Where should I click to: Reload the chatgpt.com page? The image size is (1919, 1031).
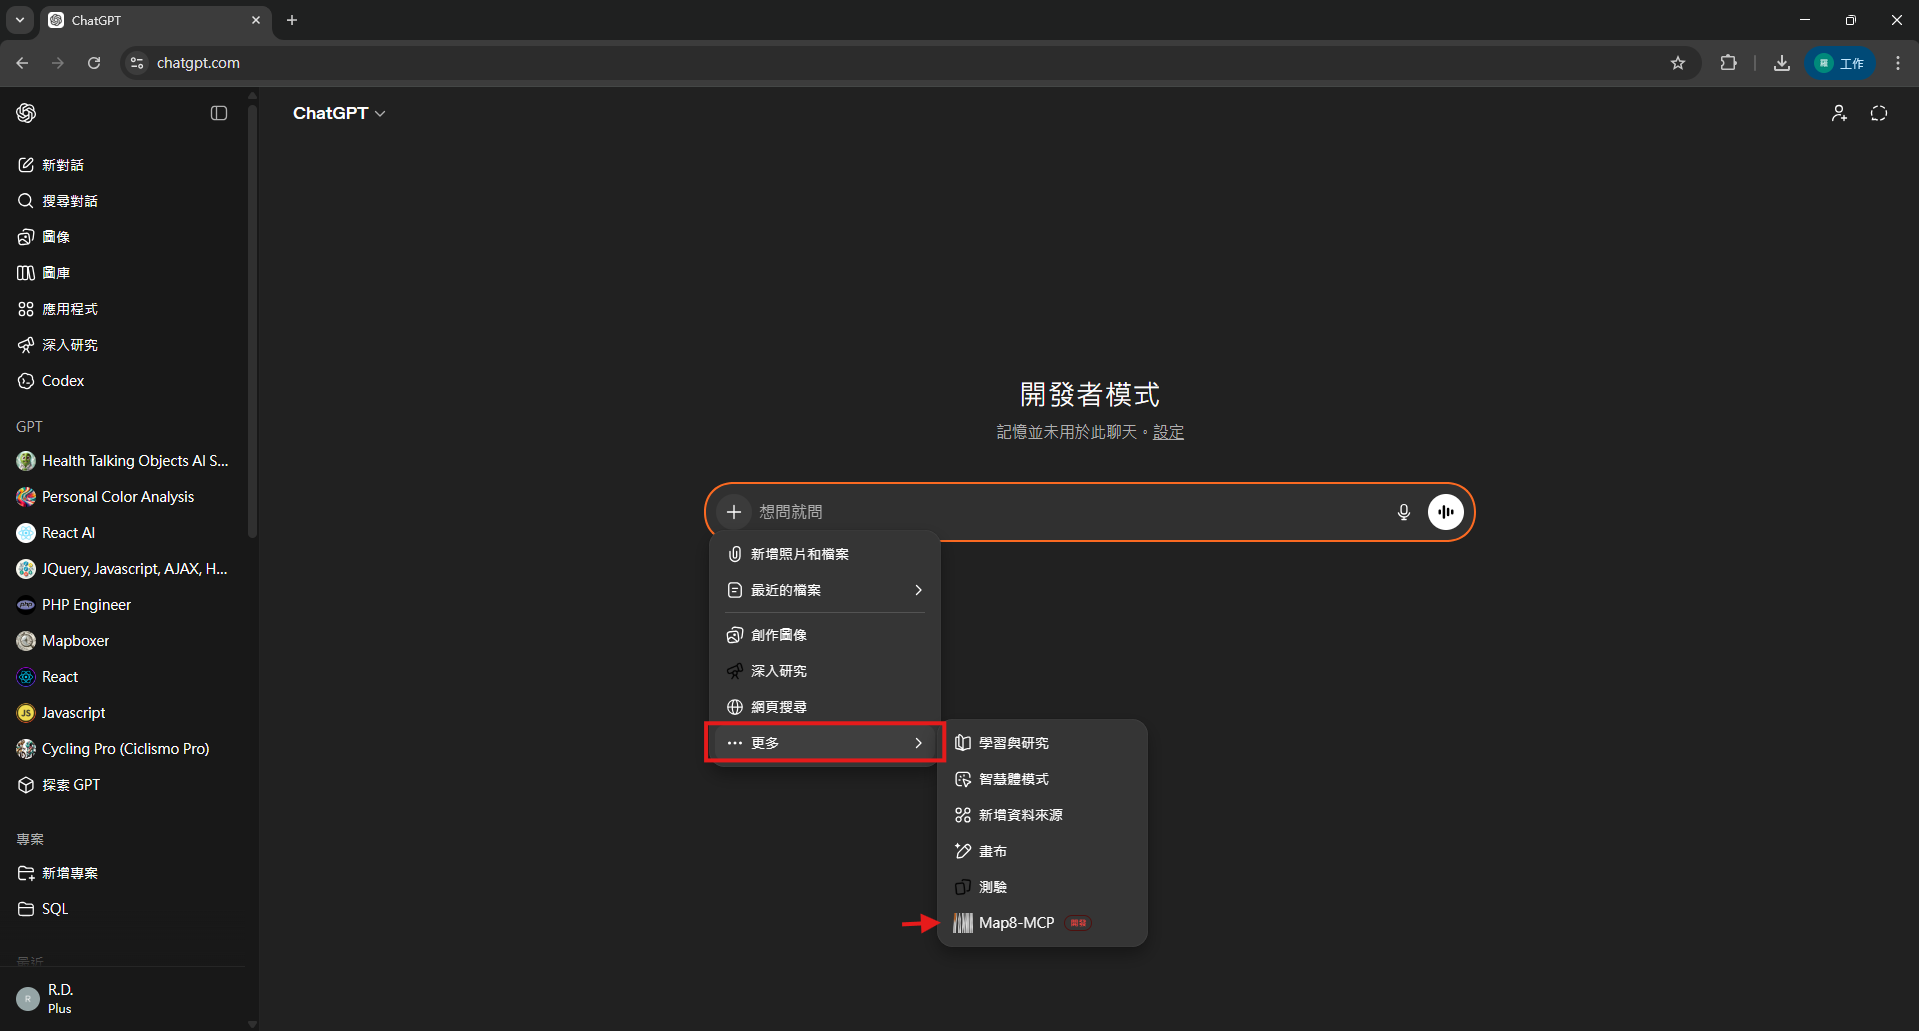pyautogui.click(x=94, y=63)
